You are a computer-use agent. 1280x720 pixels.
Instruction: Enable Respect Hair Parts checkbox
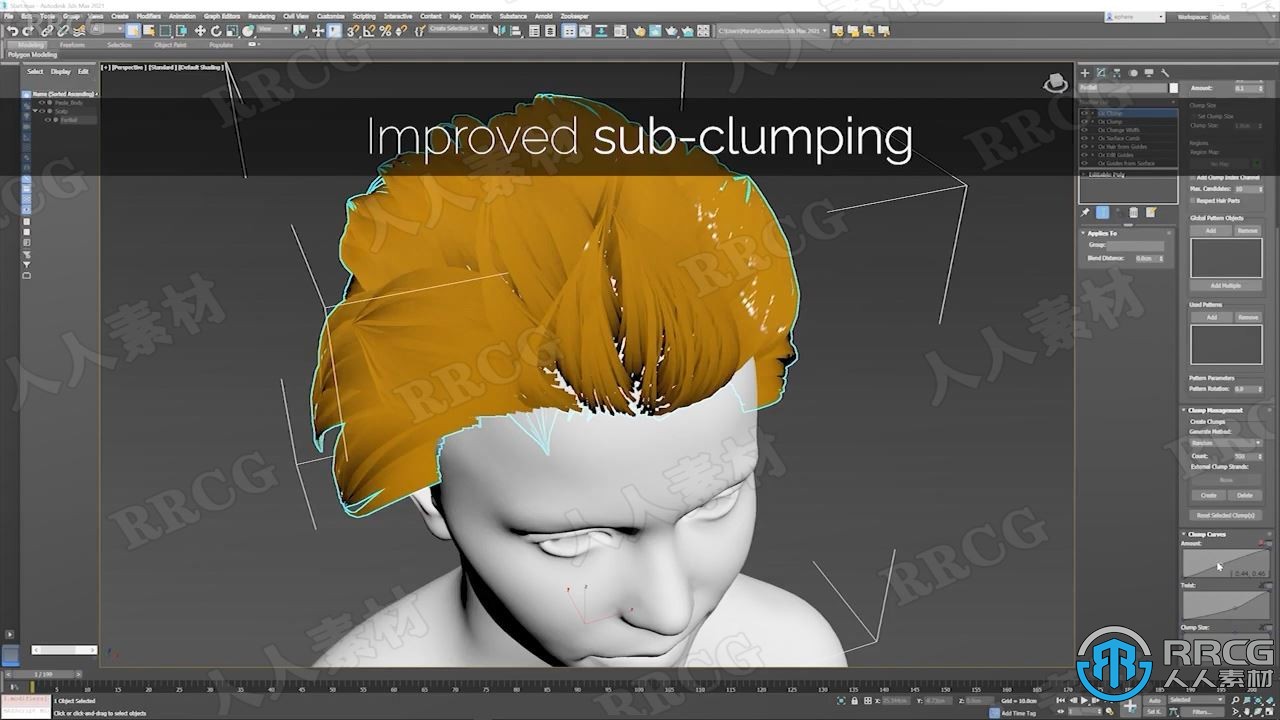coord(1193,201)
